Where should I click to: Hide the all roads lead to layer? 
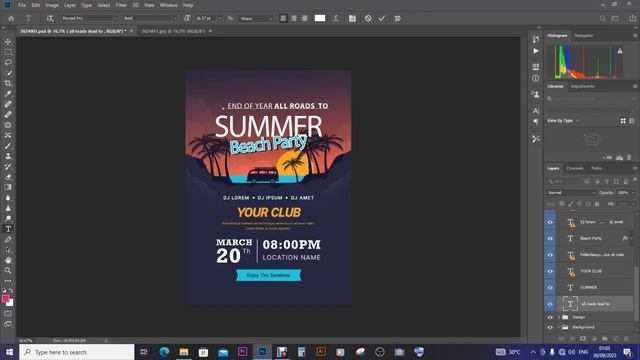click(x=550, y=304)
